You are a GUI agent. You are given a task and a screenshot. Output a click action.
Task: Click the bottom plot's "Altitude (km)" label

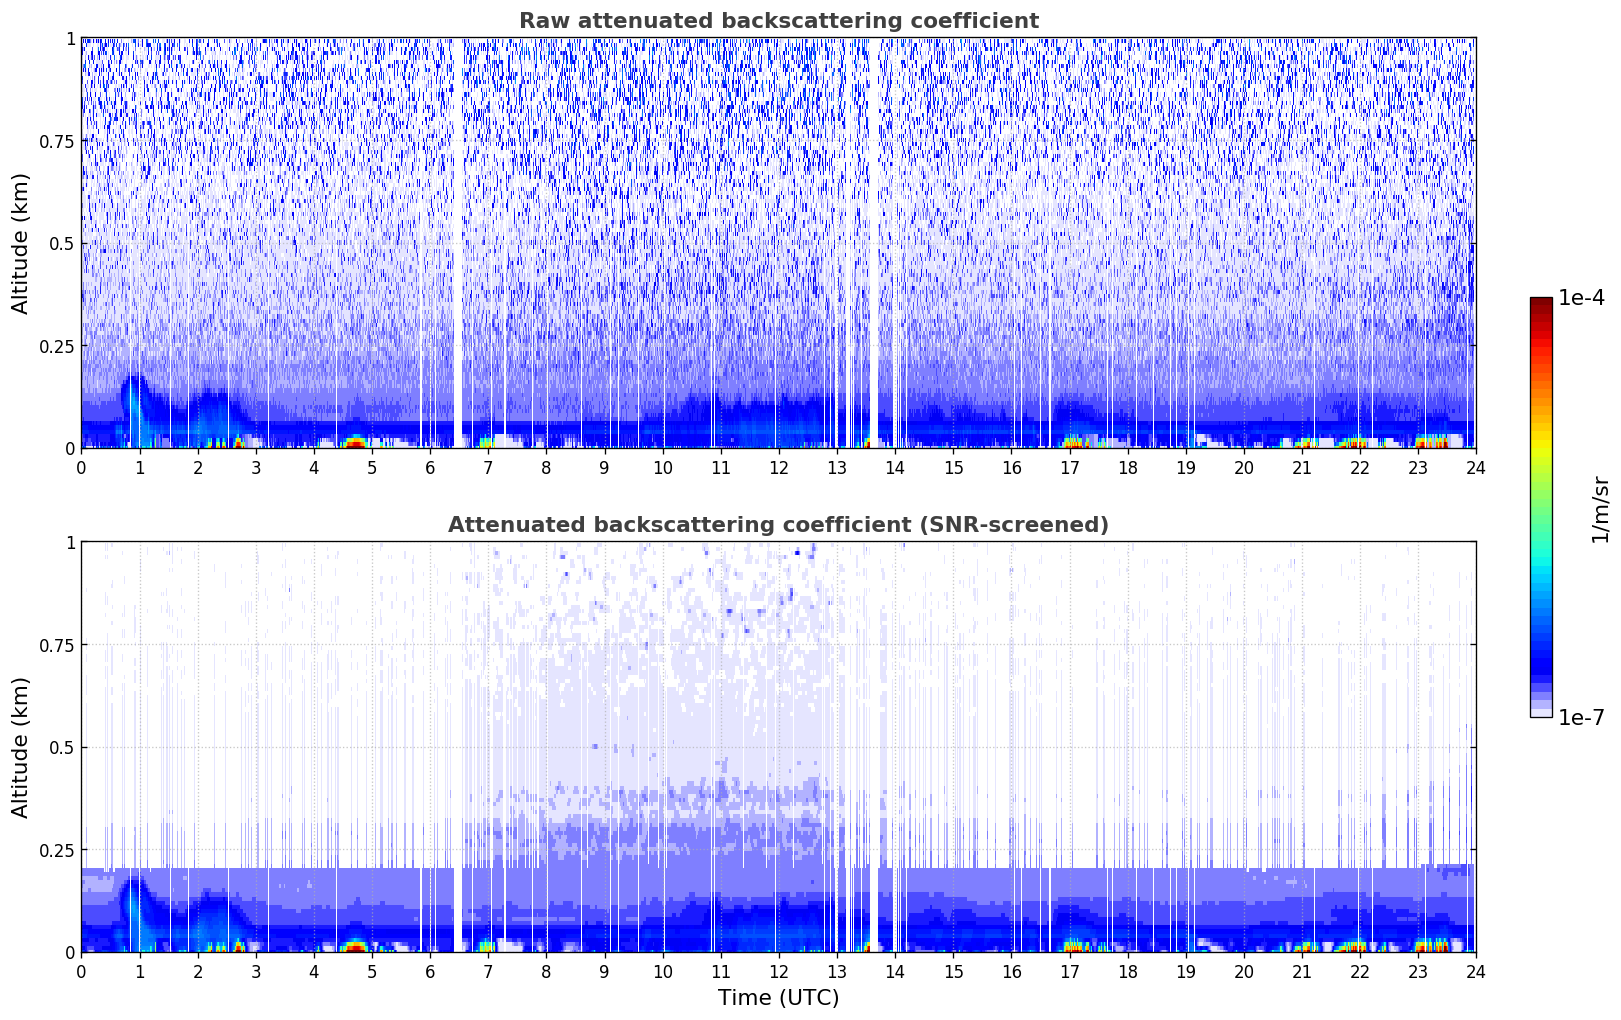[21, 747]
